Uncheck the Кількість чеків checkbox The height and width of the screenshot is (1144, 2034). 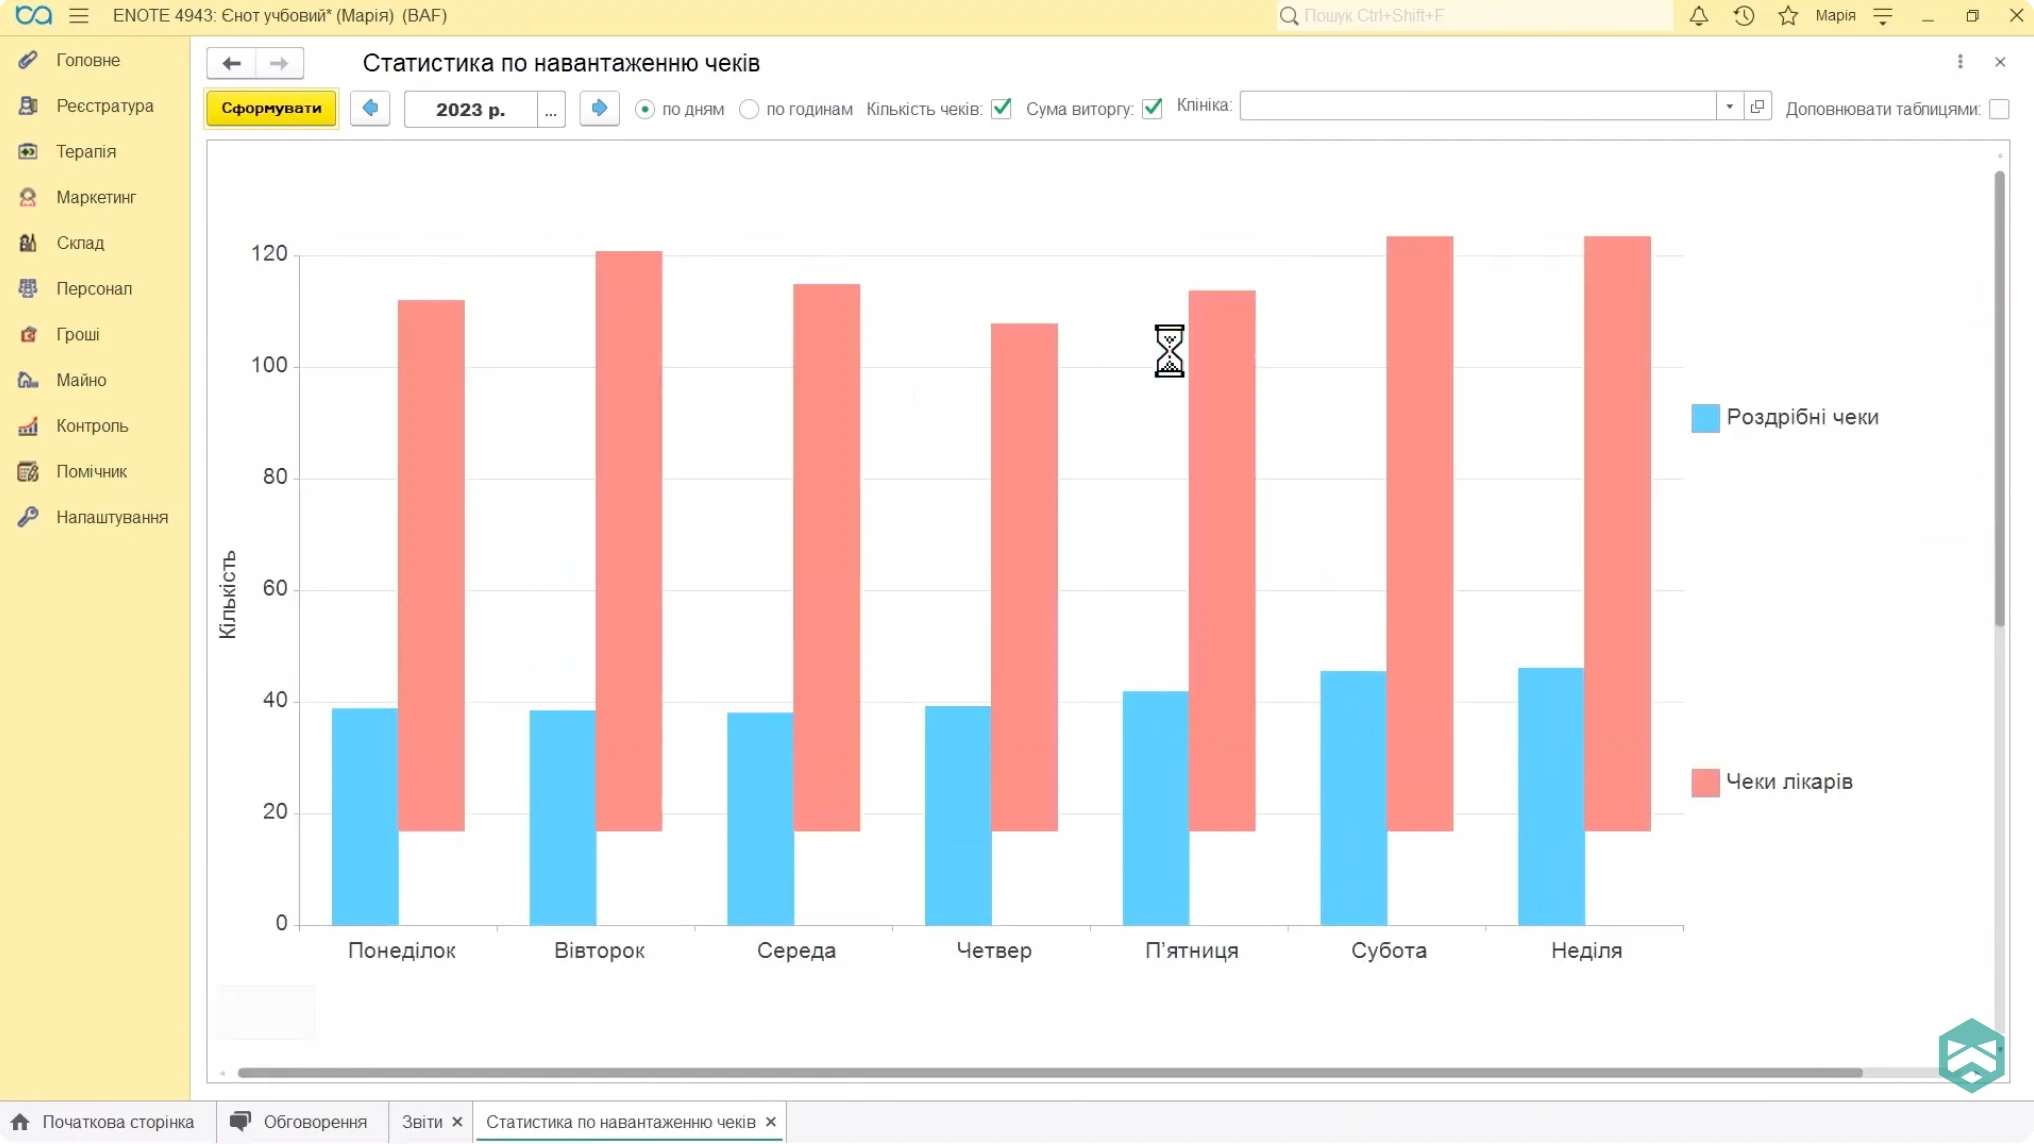click(x=1002, y=108)
